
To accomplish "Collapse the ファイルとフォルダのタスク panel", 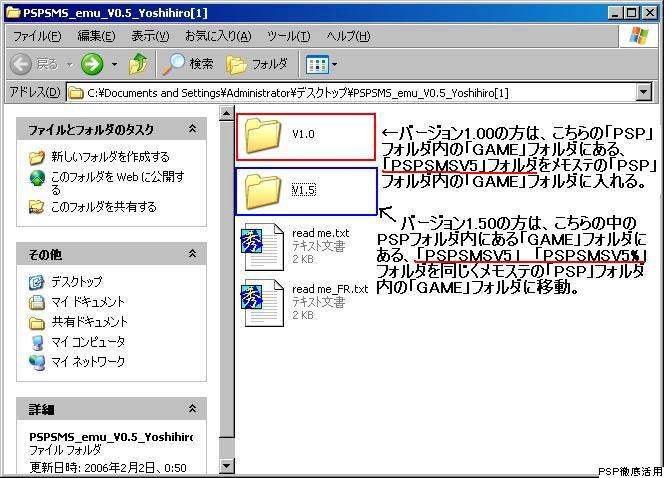I will point(193,128).
